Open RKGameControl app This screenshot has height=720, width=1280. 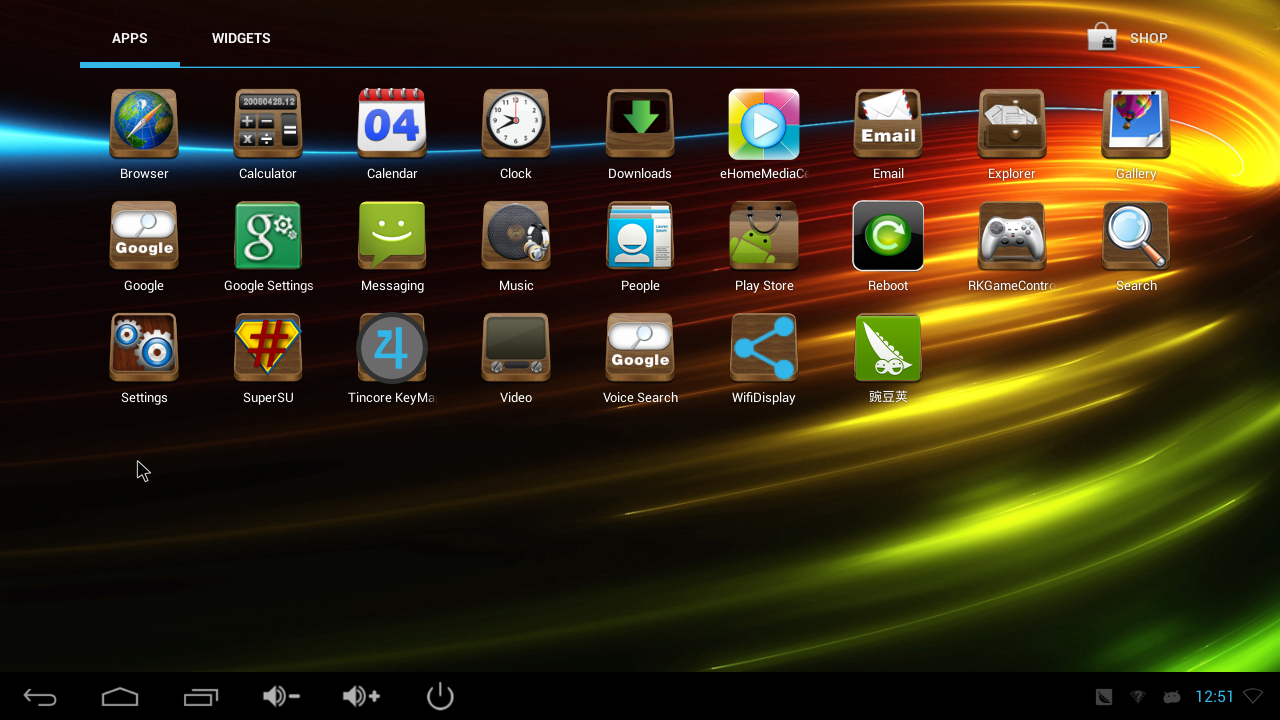coord(1012,236)
